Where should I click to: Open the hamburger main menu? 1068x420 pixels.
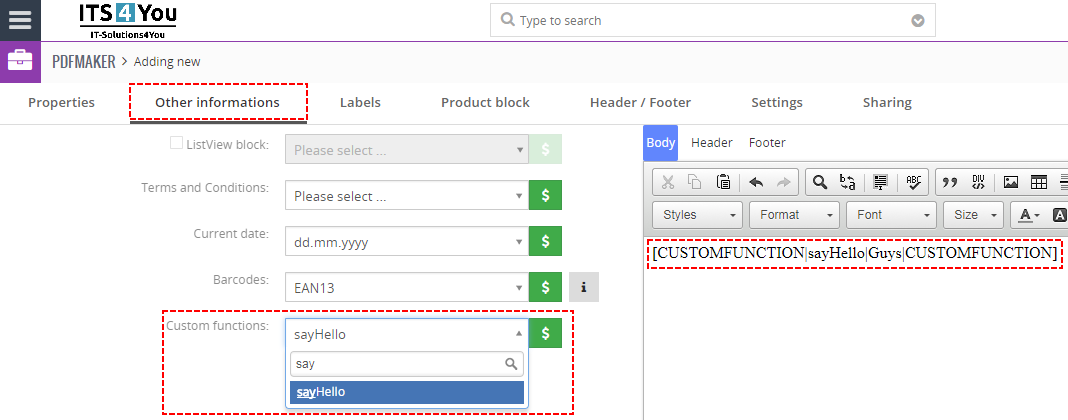coord(20,20)
